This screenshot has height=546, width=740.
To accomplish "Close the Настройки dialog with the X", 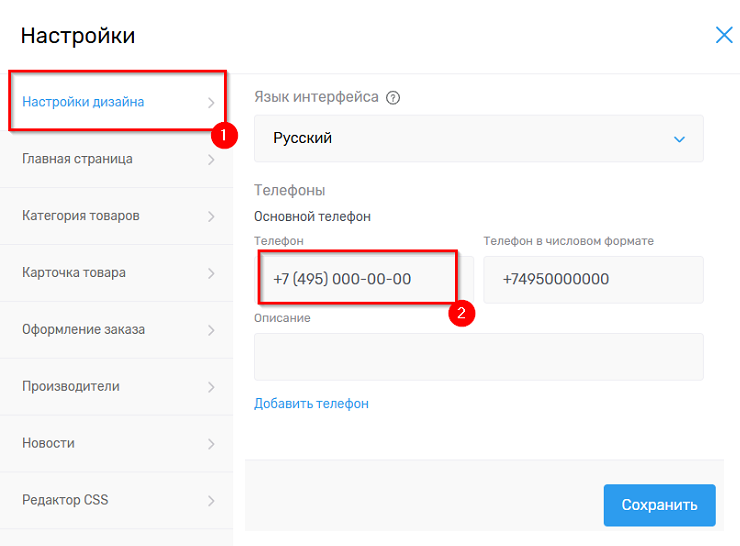I will click(724, 35).
